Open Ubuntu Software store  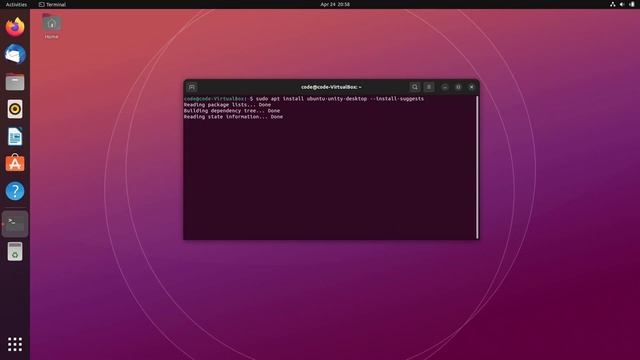click(x=15, y=163)
